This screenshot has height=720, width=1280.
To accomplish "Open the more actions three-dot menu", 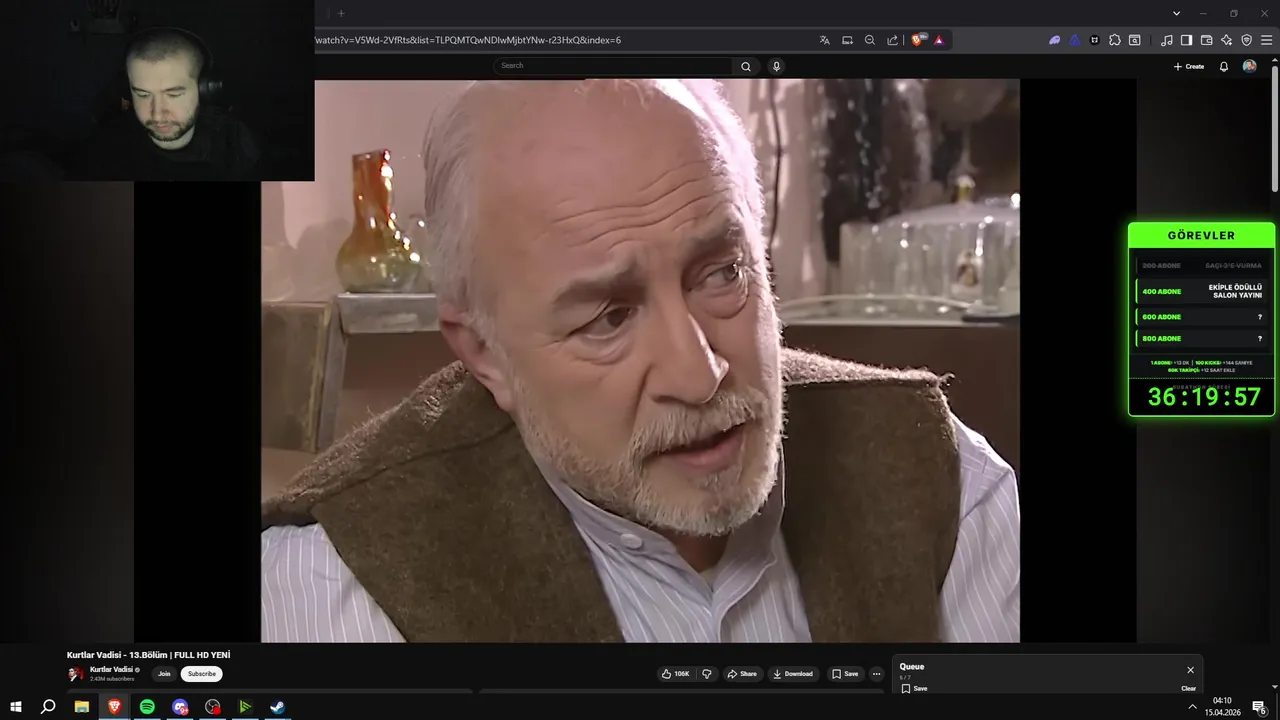I will [x=877, y=674].
